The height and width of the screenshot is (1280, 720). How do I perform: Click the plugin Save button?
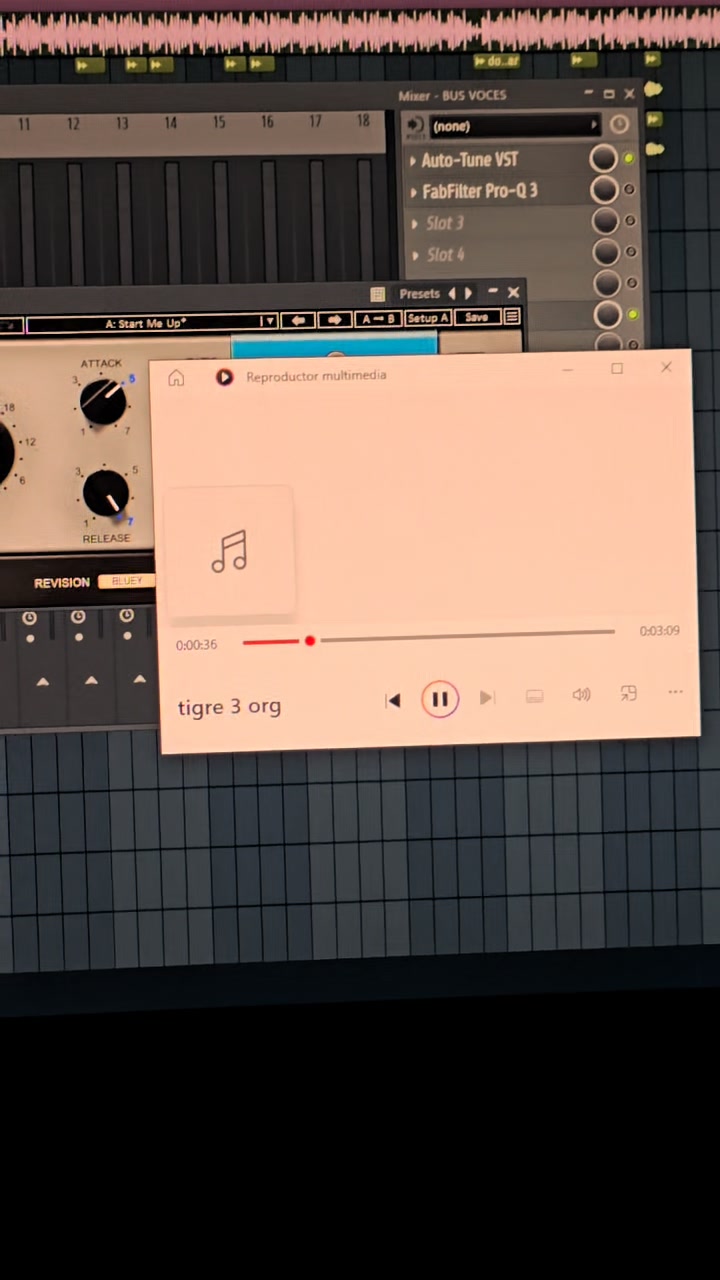pyautogui.click(x=476, y=317)
